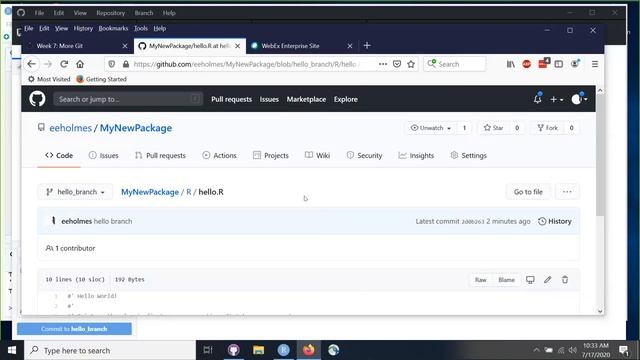Screen dimensions: 640x360
Task: Open a new browser tab
Action: 367,45
